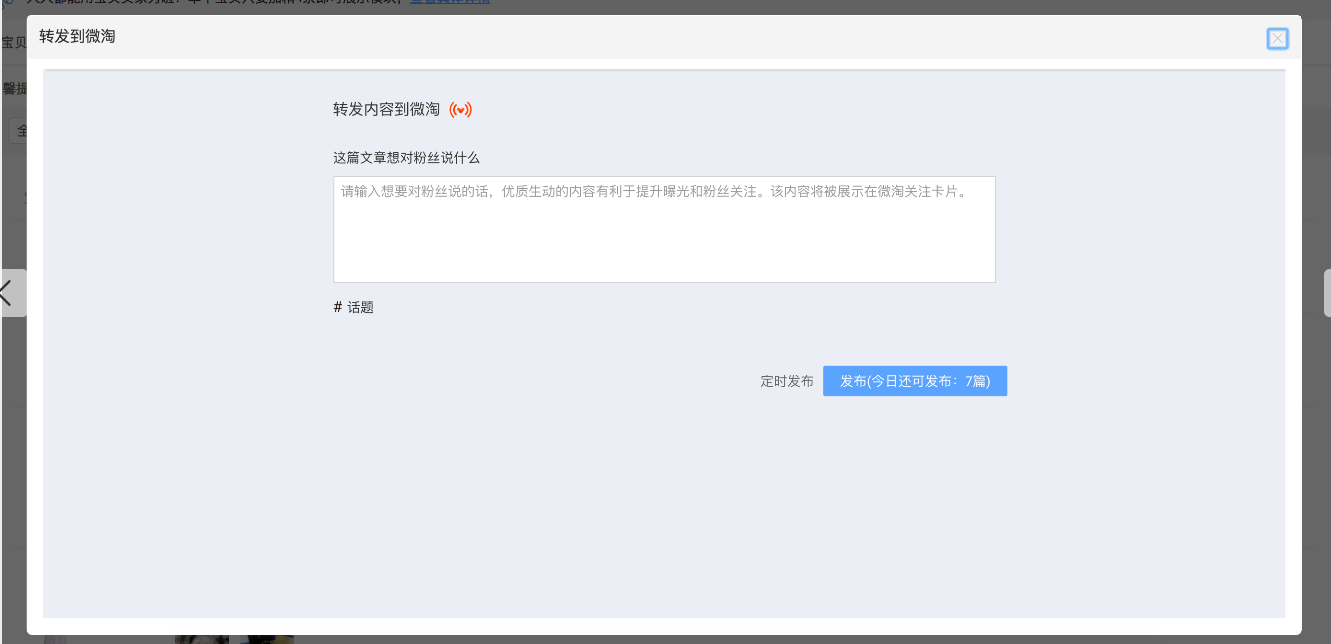Image resolution: width=1331 pixels, height=644 pixels.
Task: Click the gray title bar of dialog
Action: (x=664, y=37)
